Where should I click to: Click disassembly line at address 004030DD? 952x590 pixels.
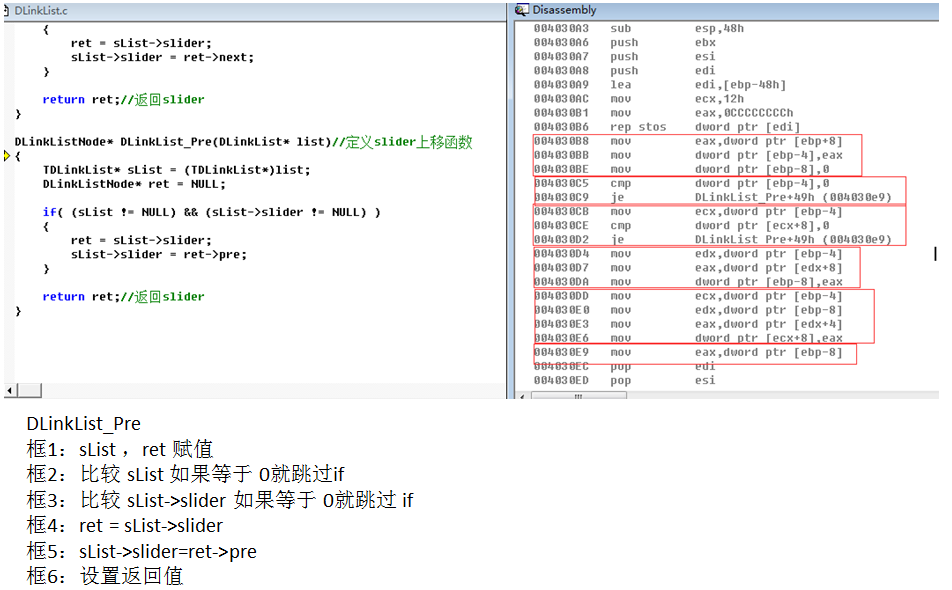pyautogui.click(x=688, y=296)
